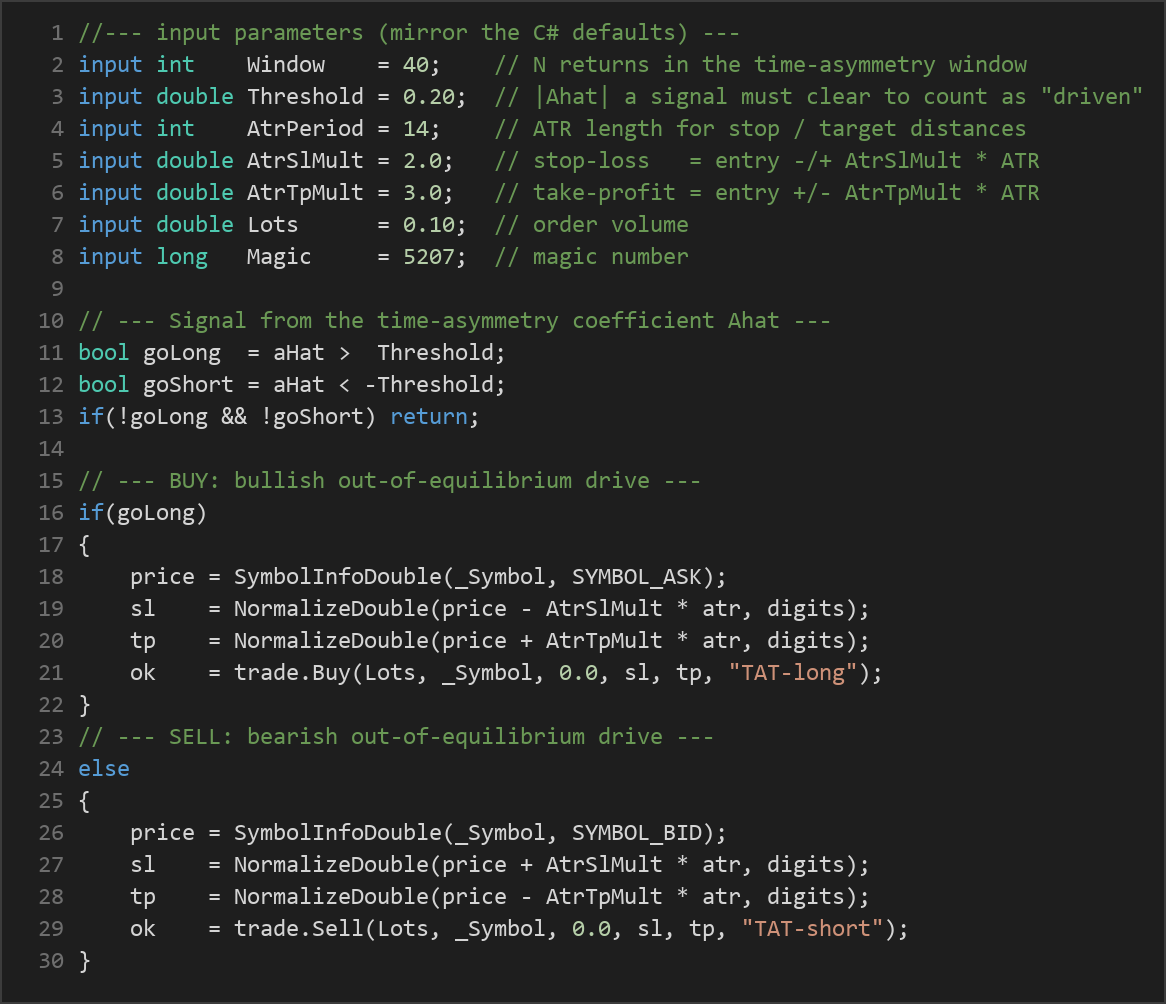
Task: Click the 'AtrSlMult' input name on line 5
Action: pyautogui.click(x=305, y=161)
